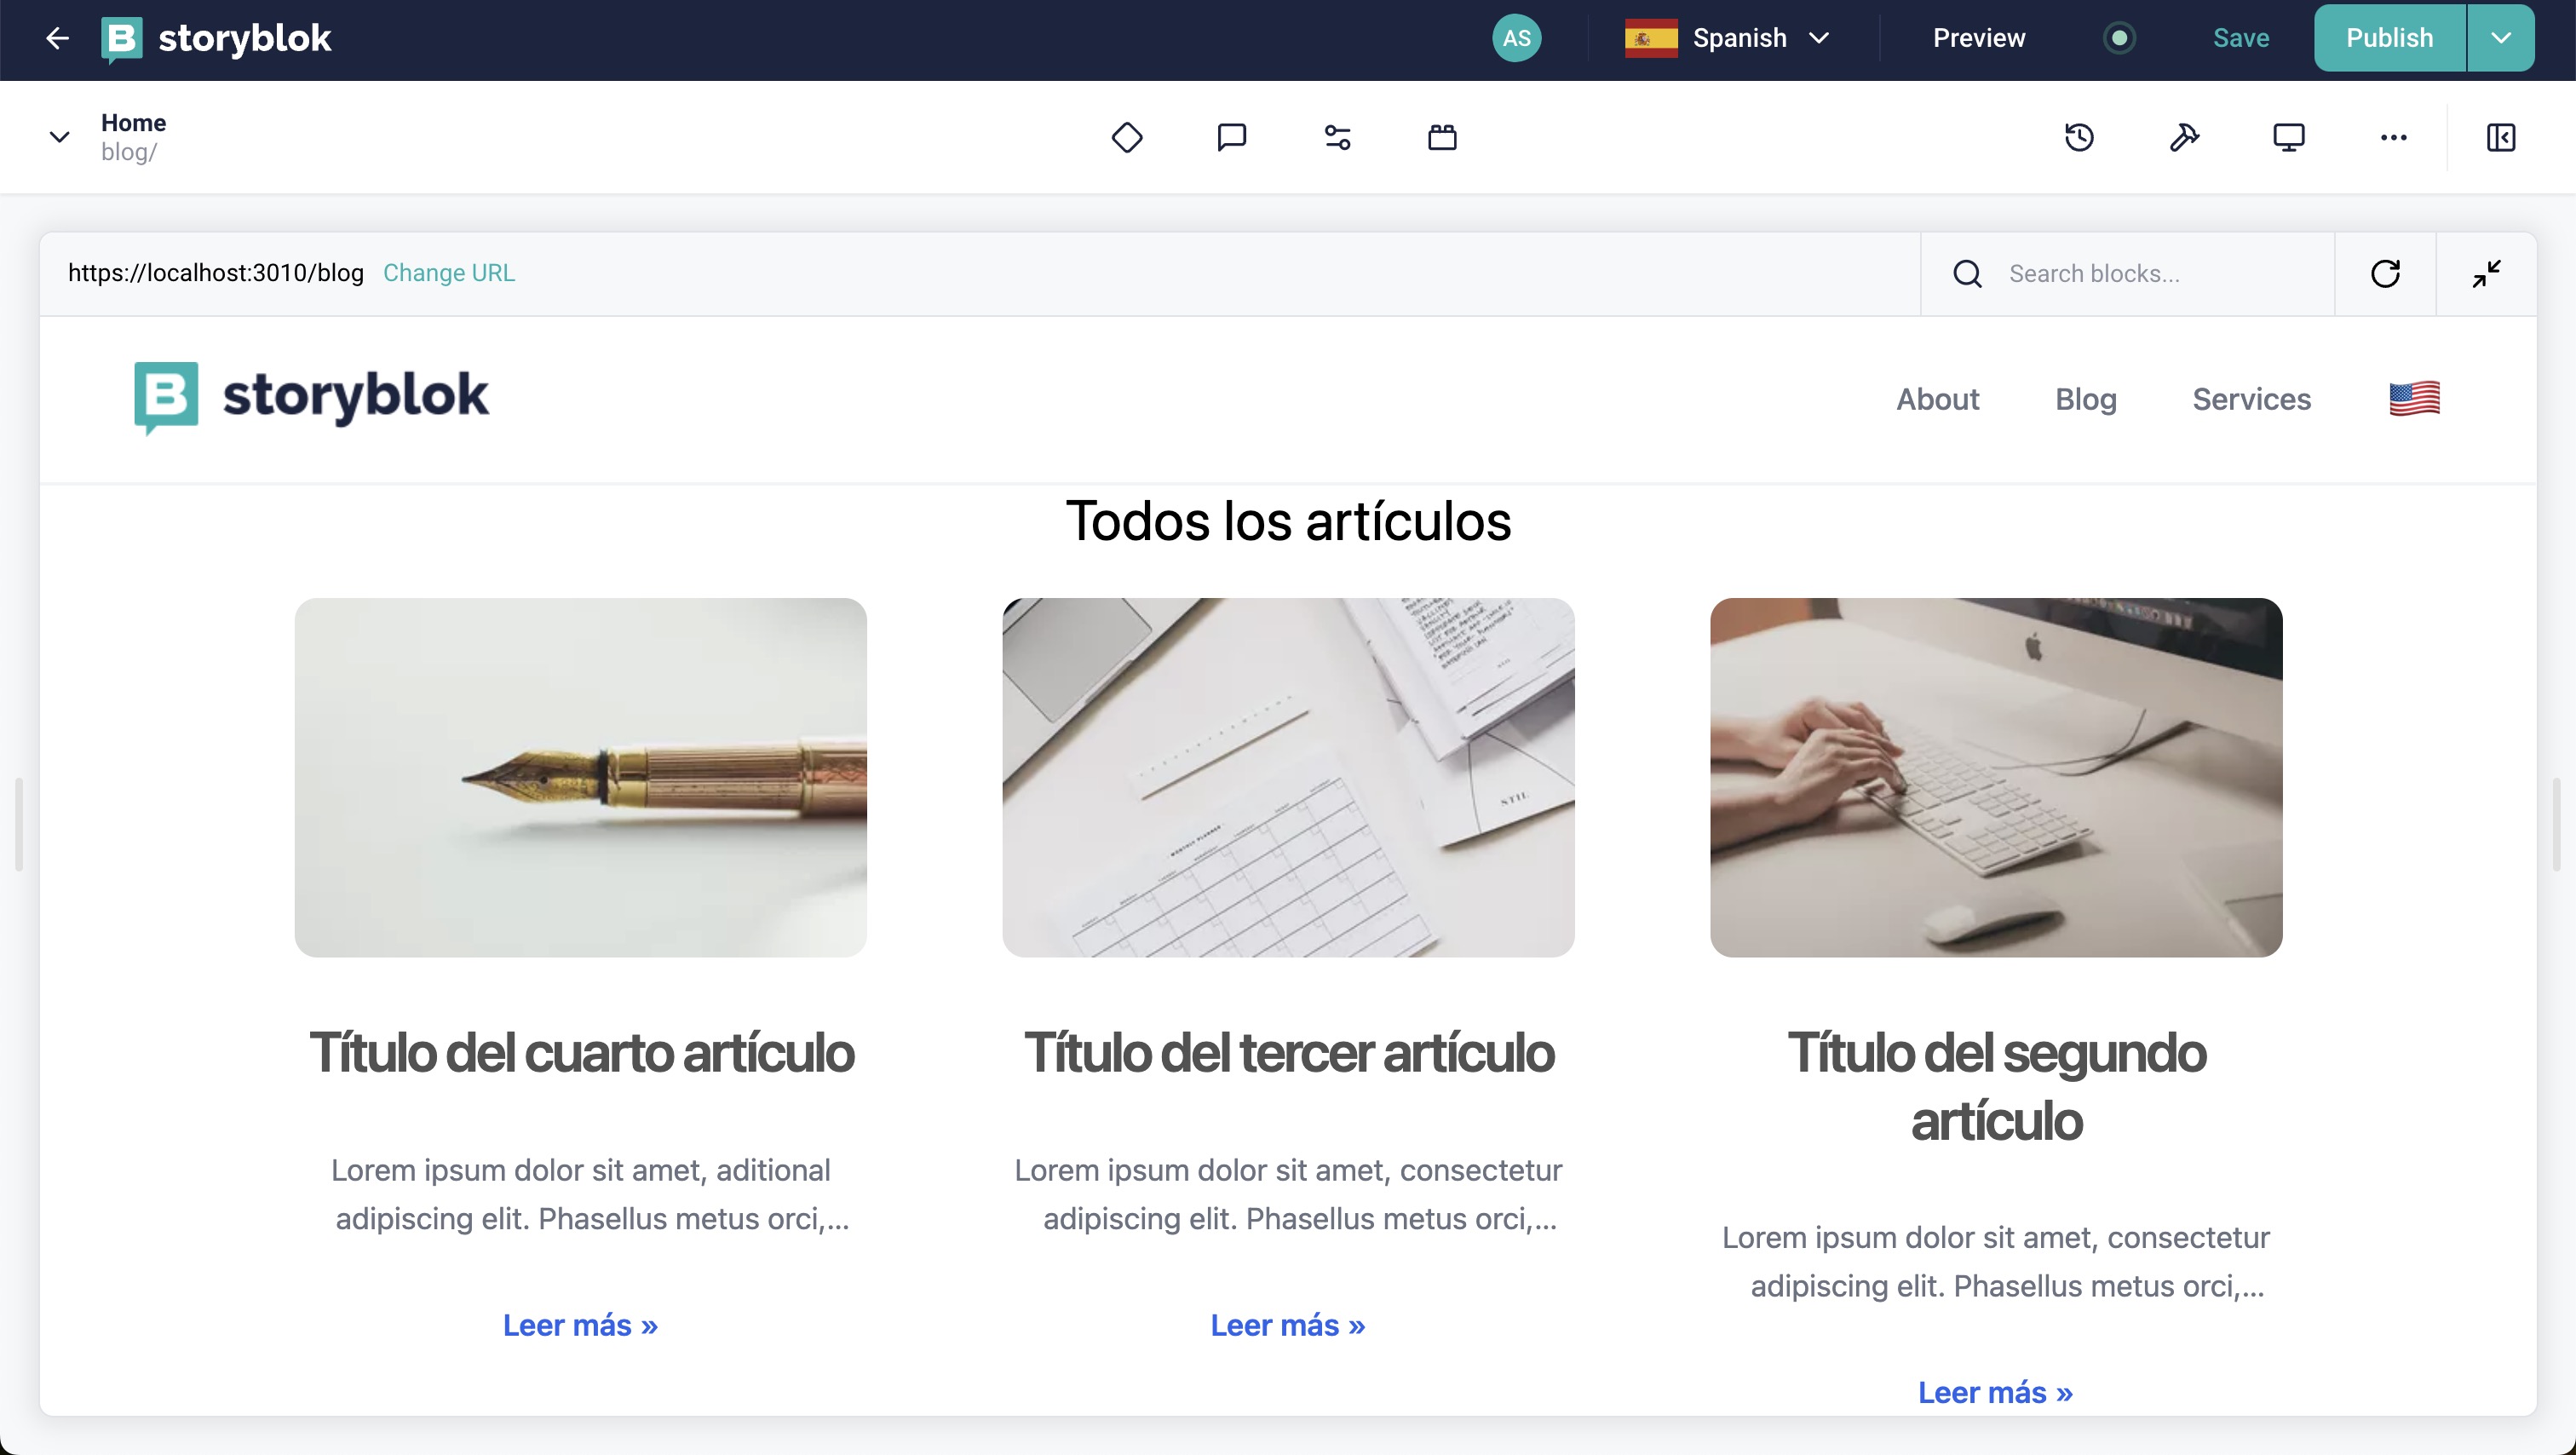Open the settings sliders icon in the toolbar

tap(1337, 137)
